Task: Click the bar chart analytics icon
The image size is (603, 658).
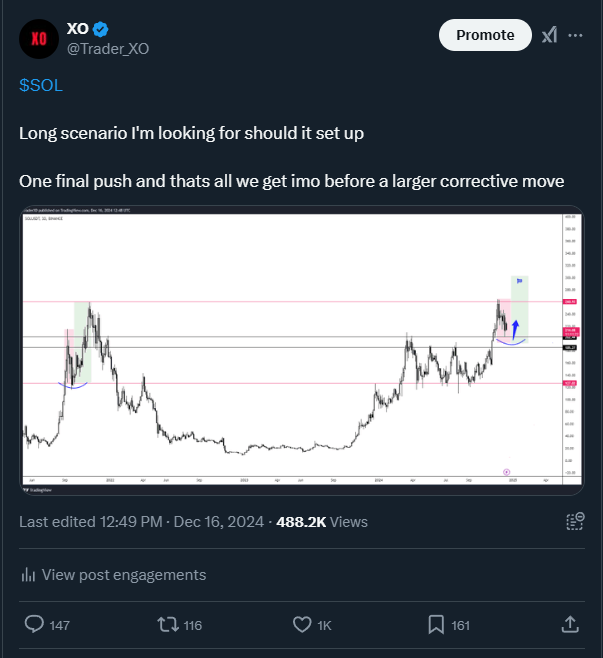Action: (28, 574)
